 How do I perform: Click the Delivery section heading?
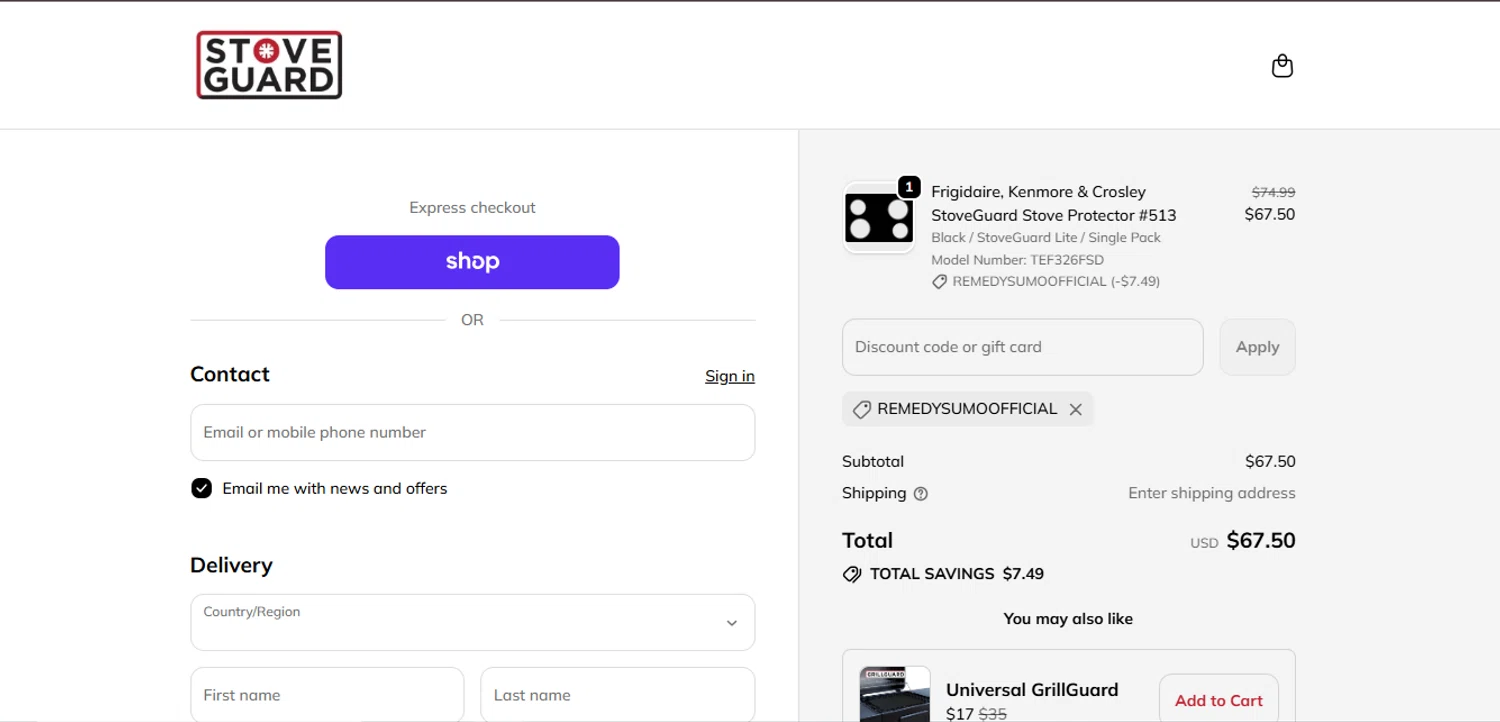click(231, 565)
